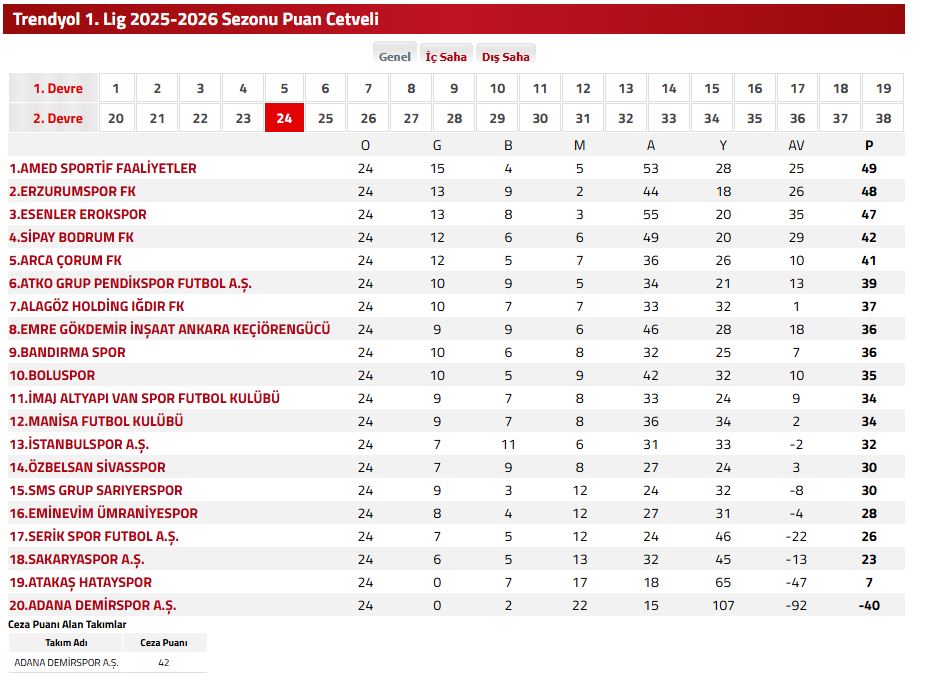Open the Boluspor team link
The height and width of the screenshot is (674, 937).
[x=52, y=375]
